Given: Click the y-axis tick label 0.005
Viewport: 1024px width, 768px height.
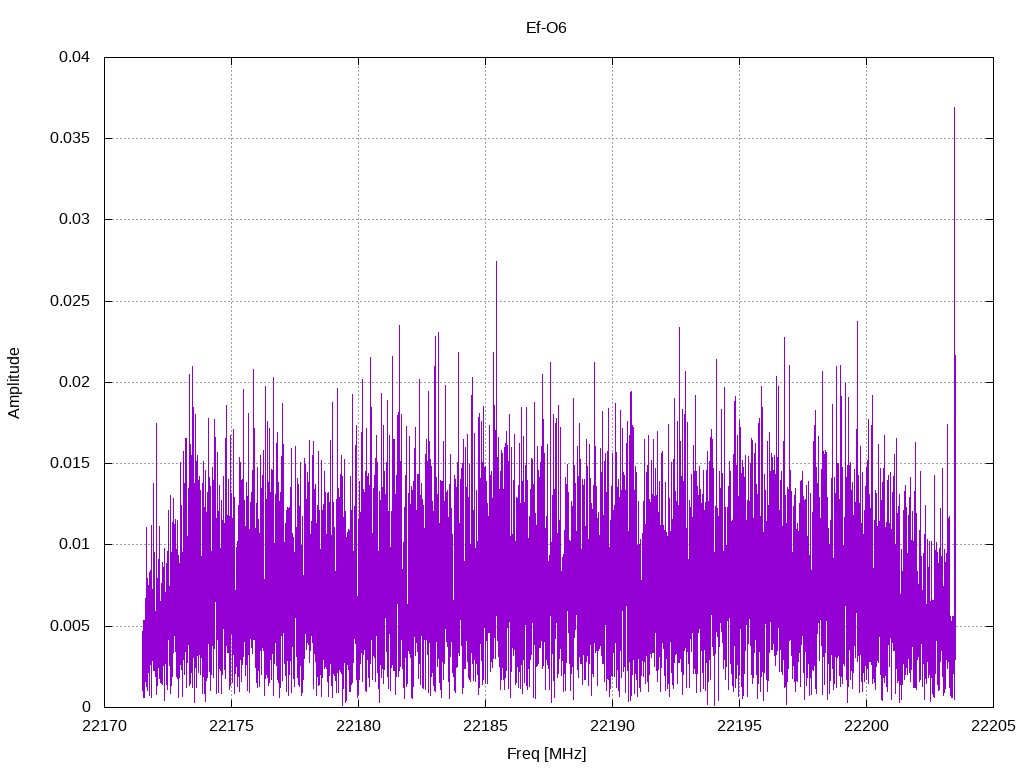Looking at the screenshot, I should [x=70, y=626].
